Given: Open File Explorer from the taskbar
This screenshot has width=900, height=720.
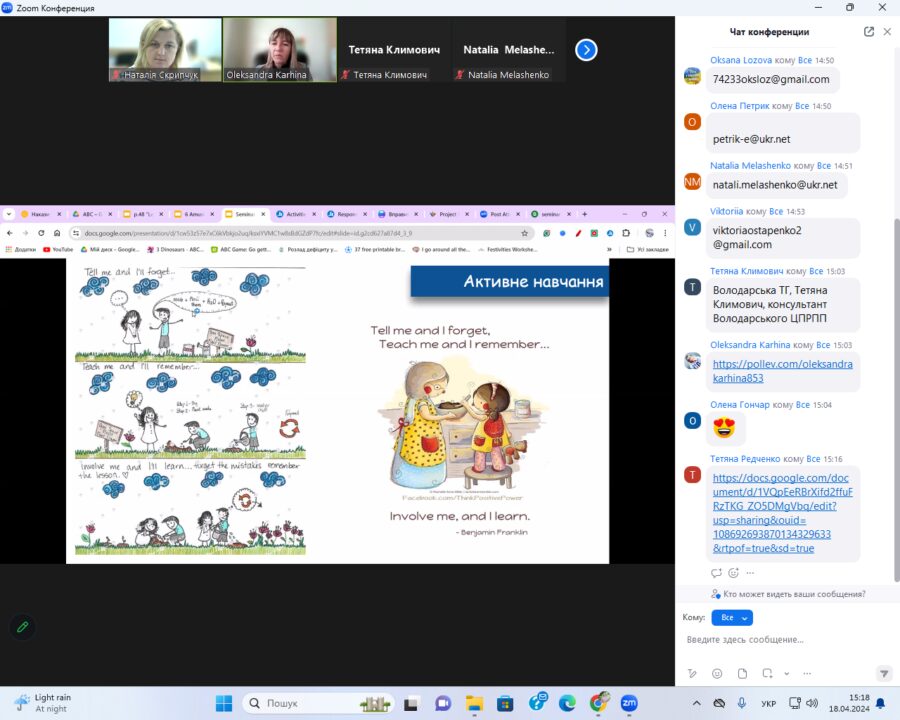Looking at the screenshot, I should tap(474, 703).
